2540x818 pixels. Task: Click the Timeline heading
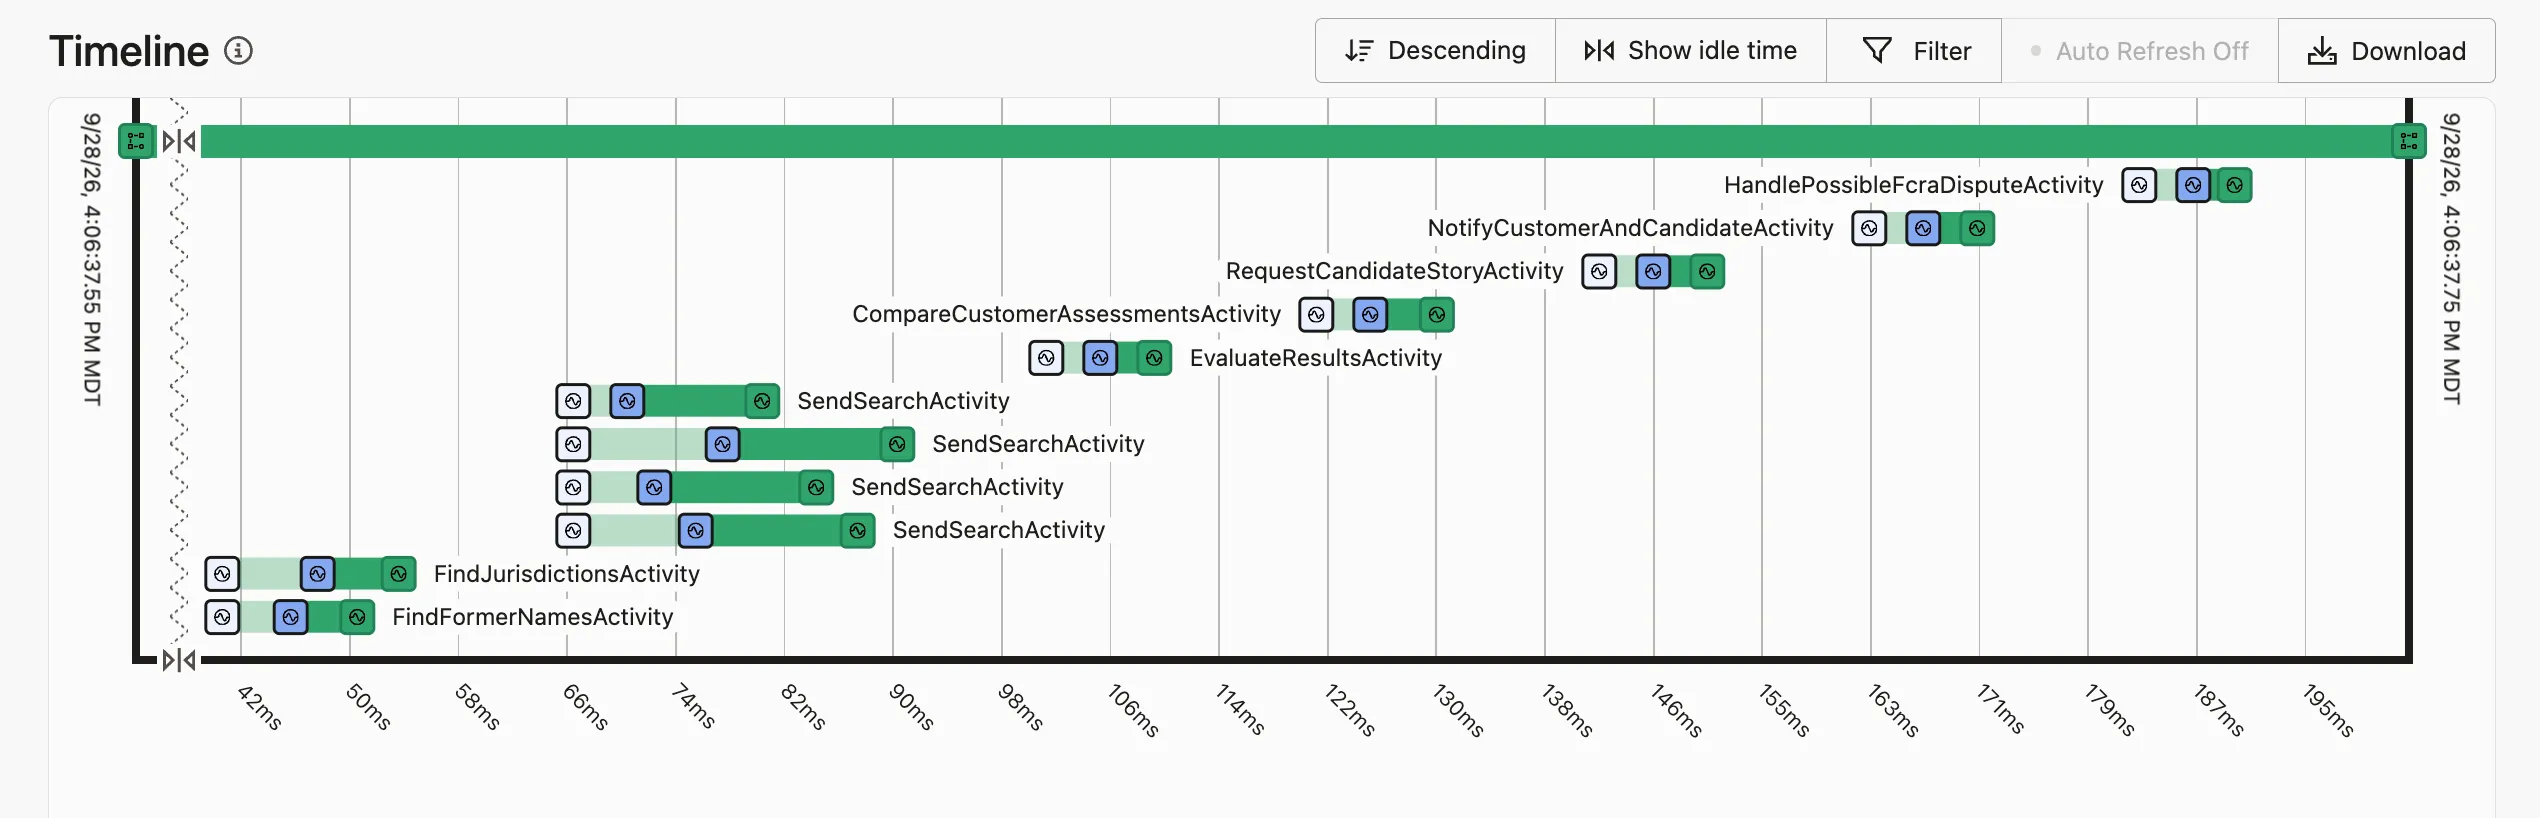coord(129,51)
